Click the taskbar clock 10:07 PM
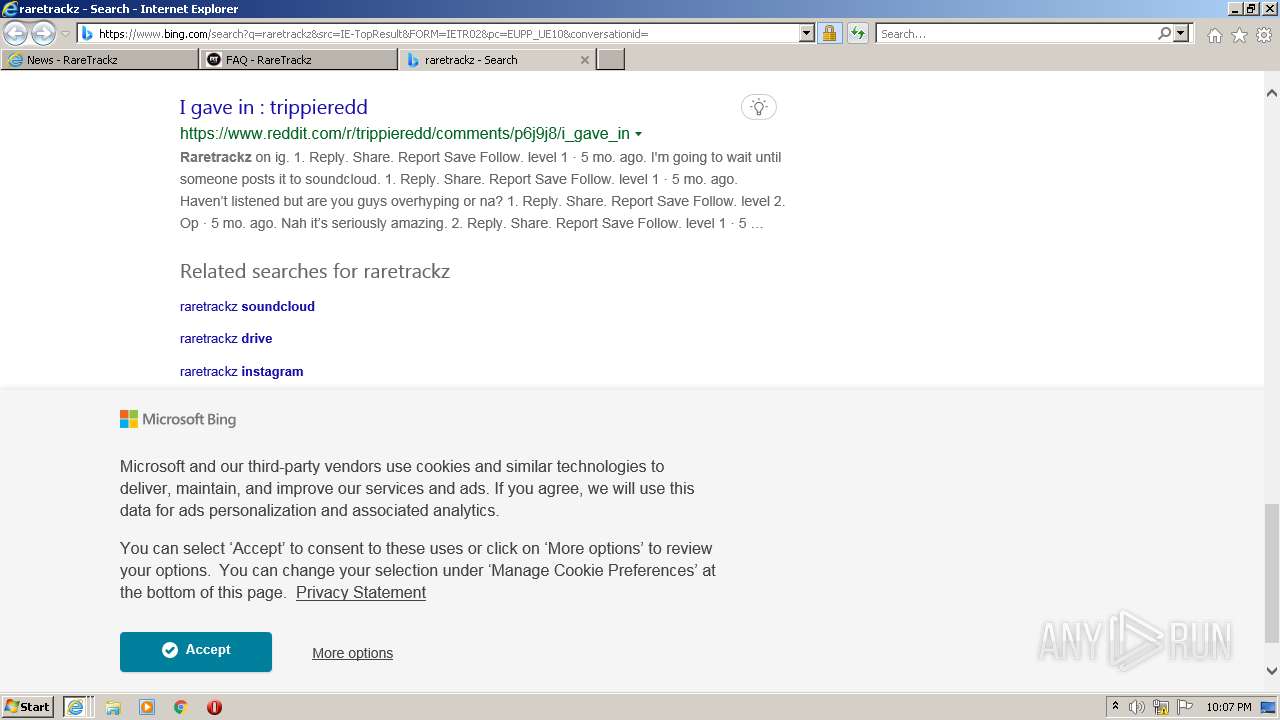Screen dimensions: 1280x720 1229,707
